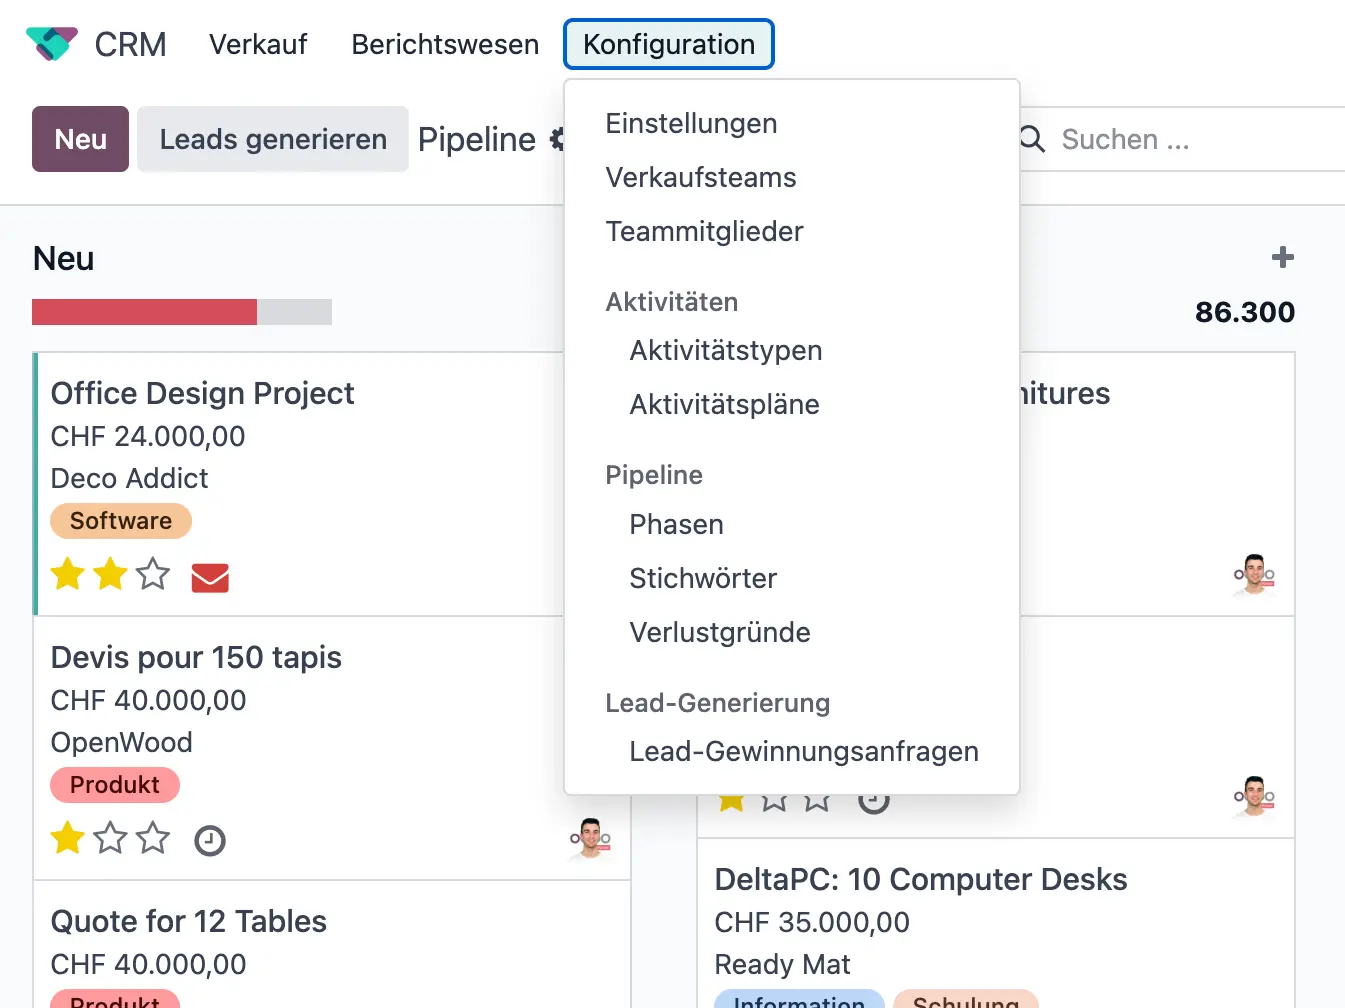Click the clock activity icon above DeltaPC card
Viewport: 1345px width, 1008px height.
[874, 800]
